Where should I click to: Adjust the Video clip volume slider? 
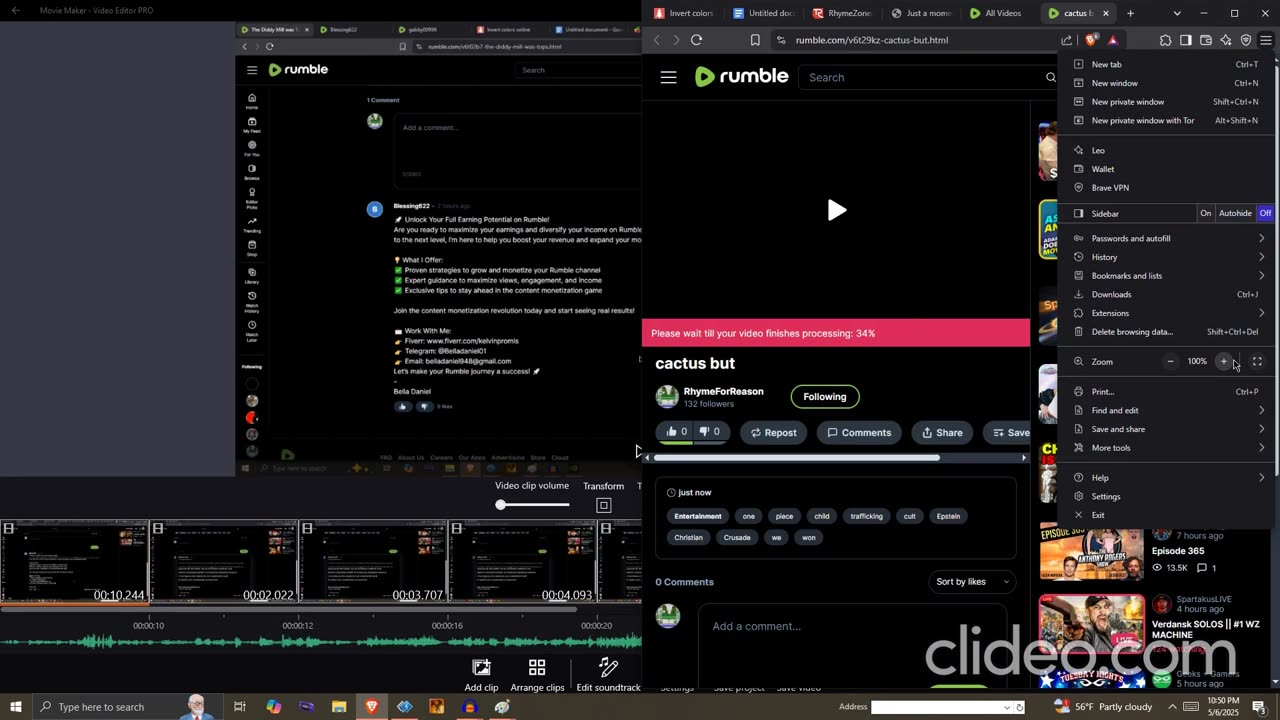coord(534,504)
